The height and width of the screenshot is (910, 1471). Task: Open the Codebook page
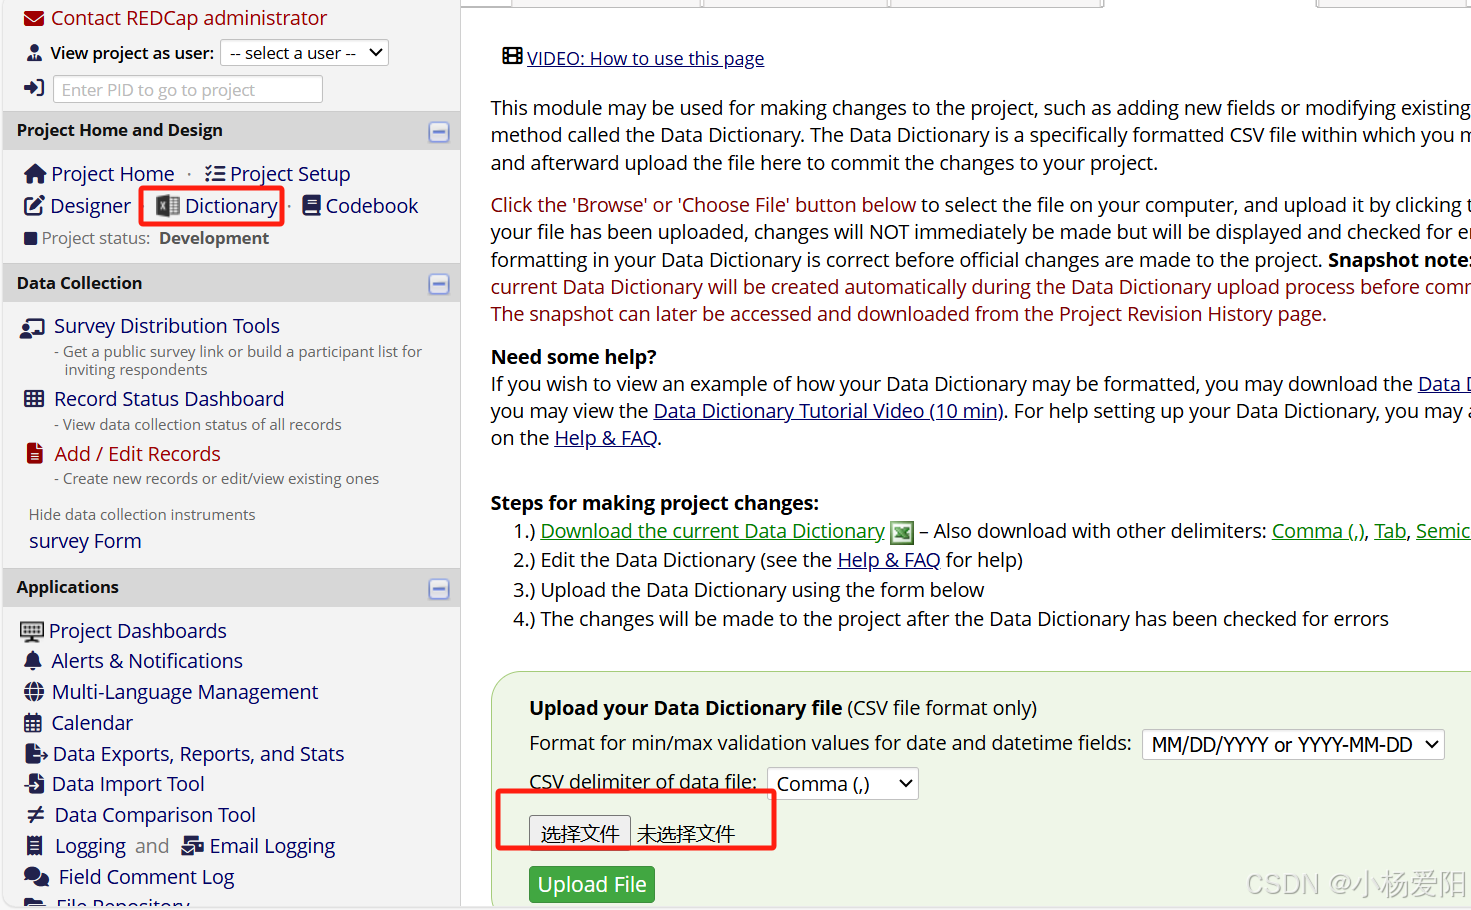pos(372,206)
